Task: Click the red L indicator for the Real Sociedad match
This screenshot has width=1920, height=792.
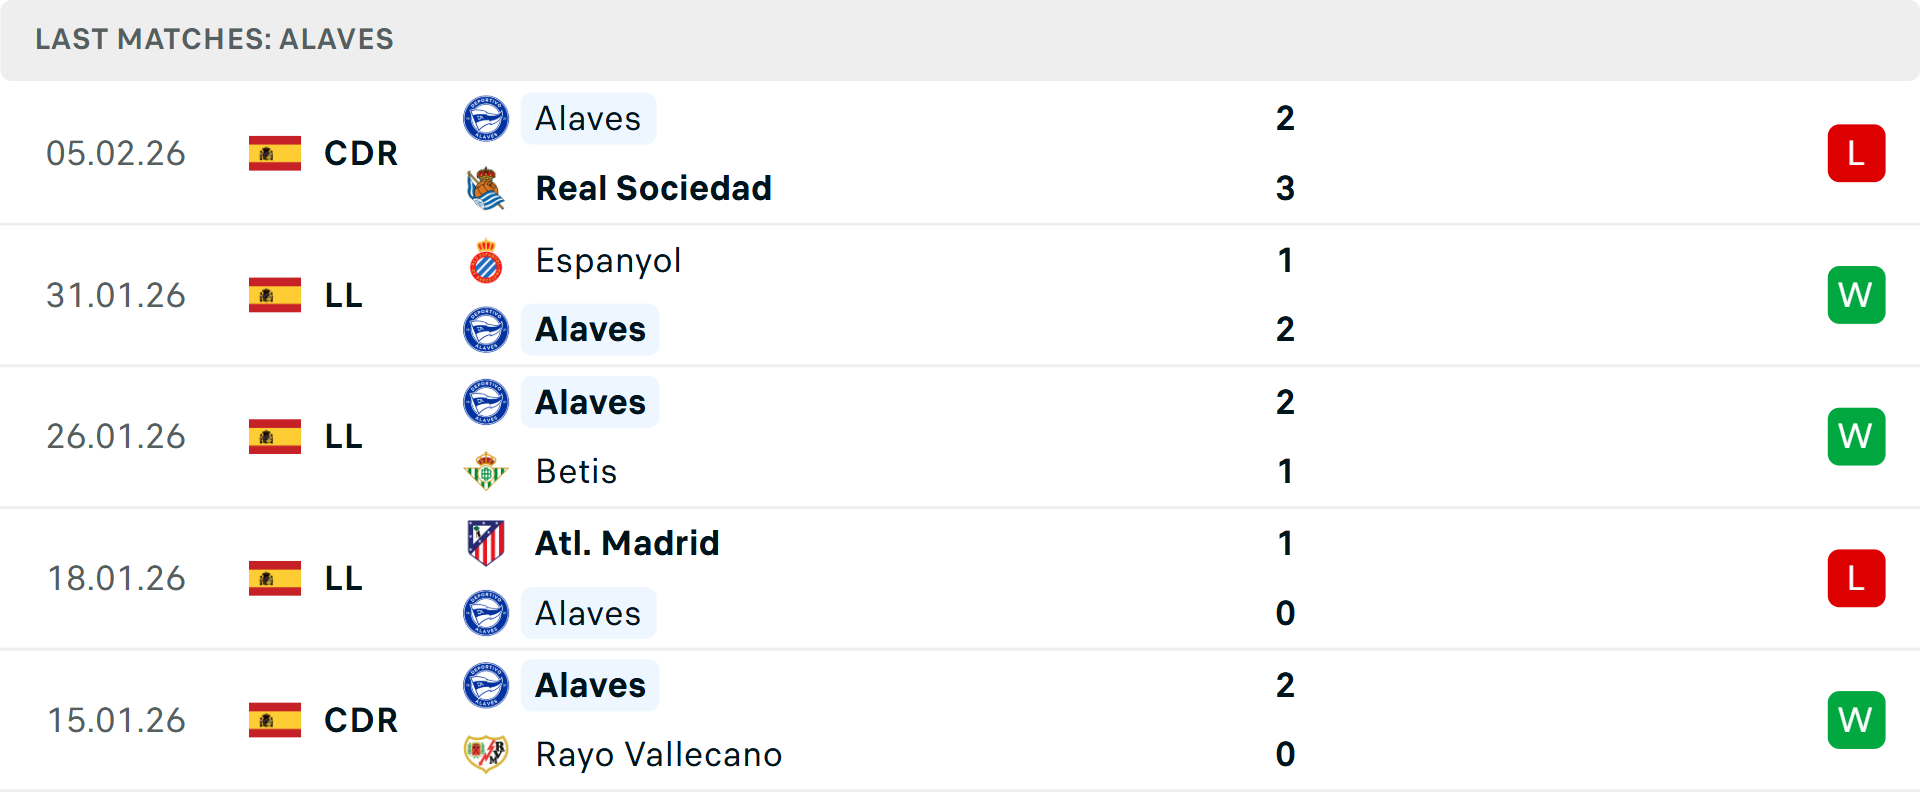Action: (x=1856, y=153)
